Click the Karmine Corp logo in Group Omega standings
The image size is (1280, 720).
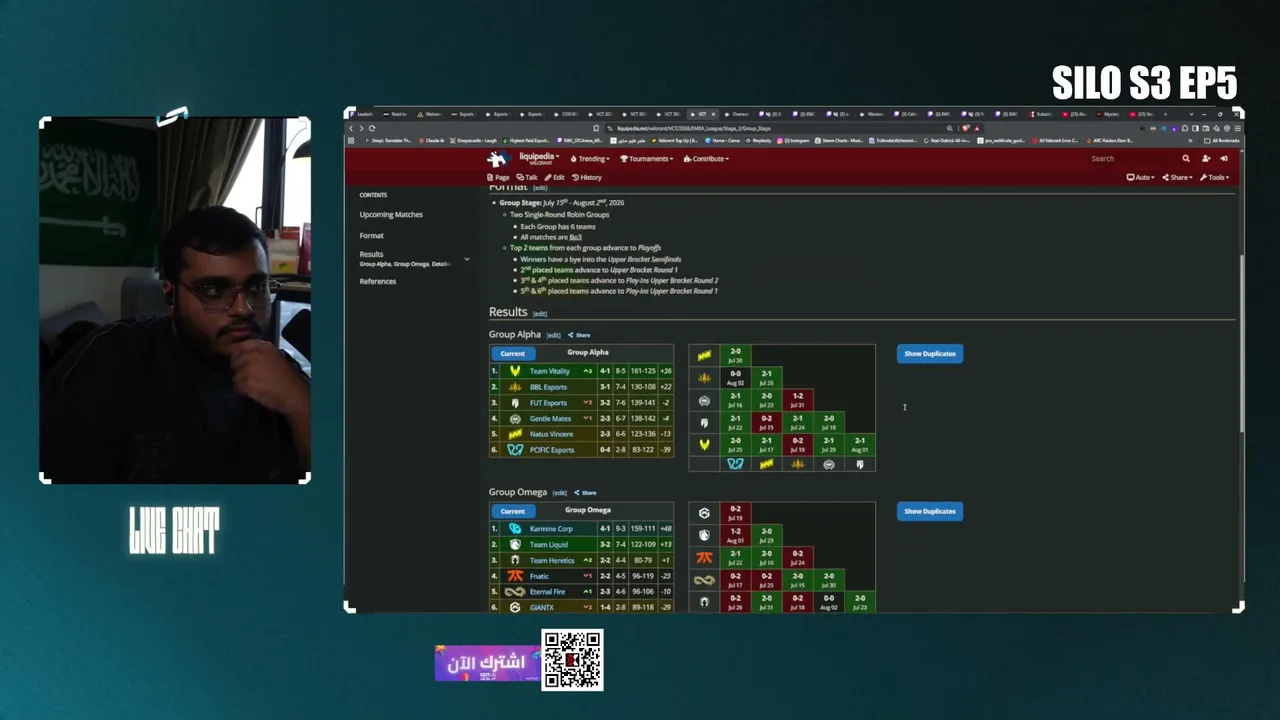(x=515, y=529)
